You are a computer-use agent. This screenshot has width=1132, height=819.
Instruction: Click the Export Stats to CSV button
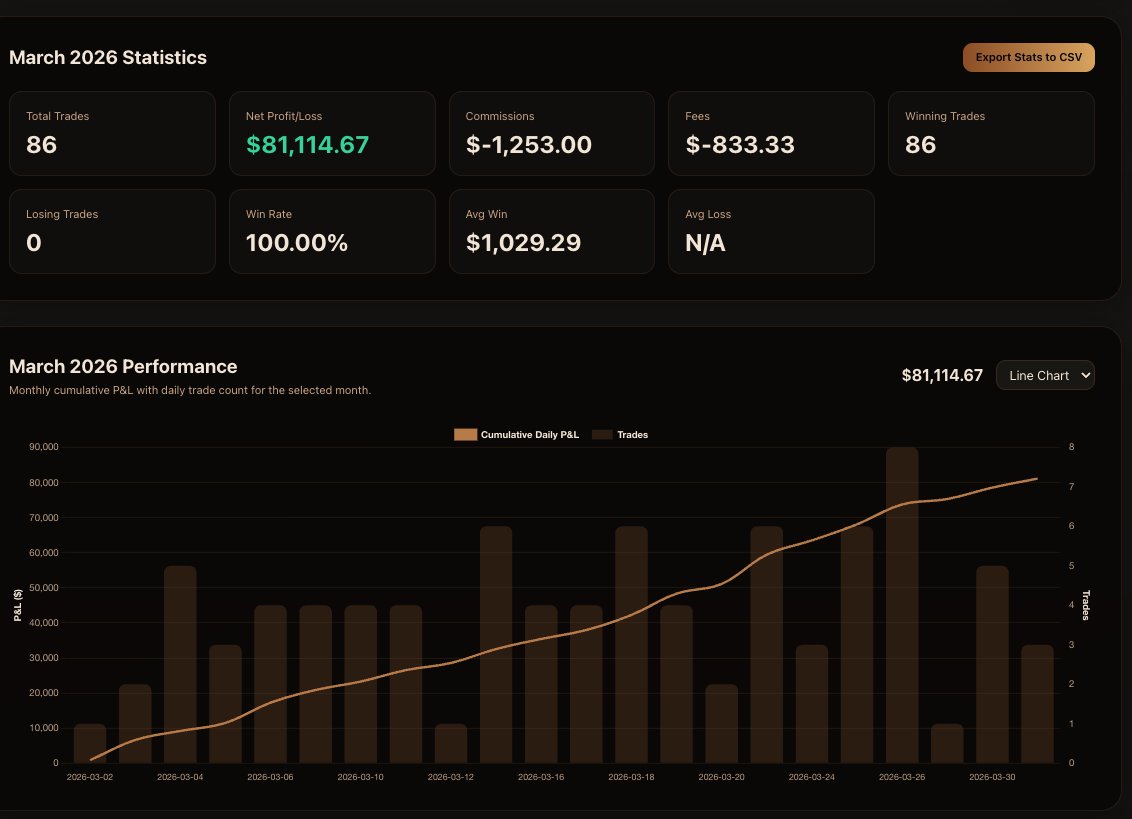1028,57
